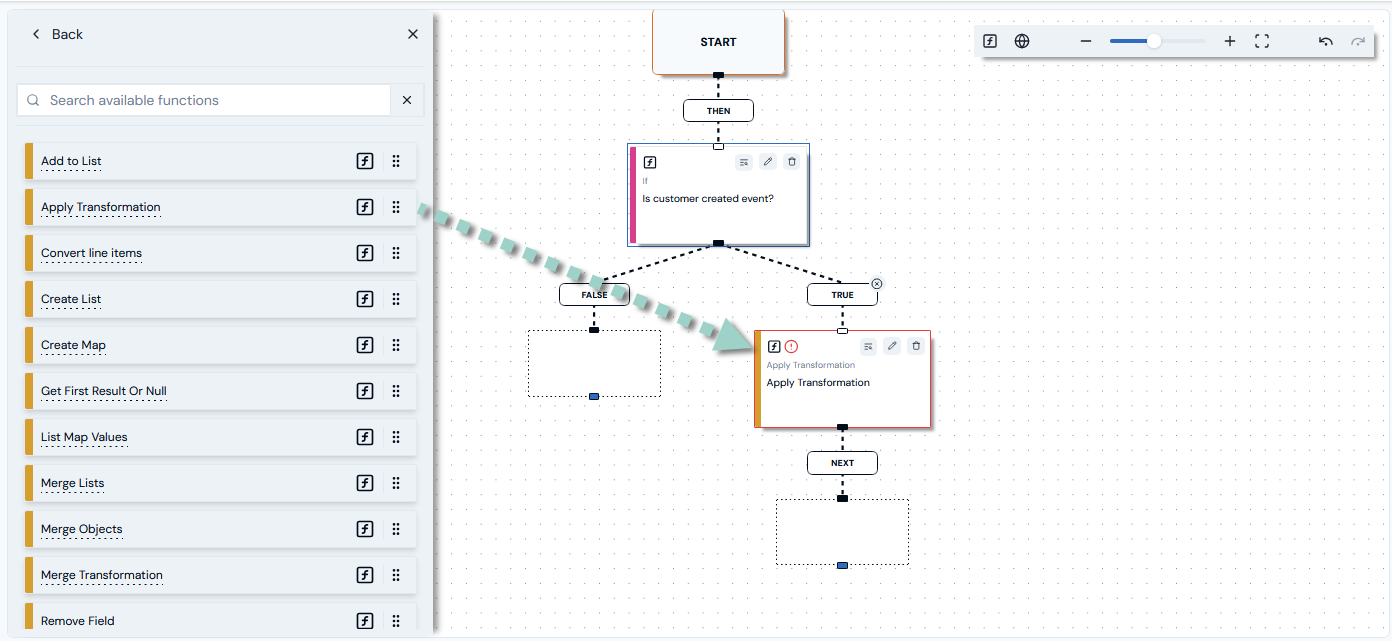Click the drag handle on Convert line items
This screenshot has height=641, width=1392.
(396, 253)
